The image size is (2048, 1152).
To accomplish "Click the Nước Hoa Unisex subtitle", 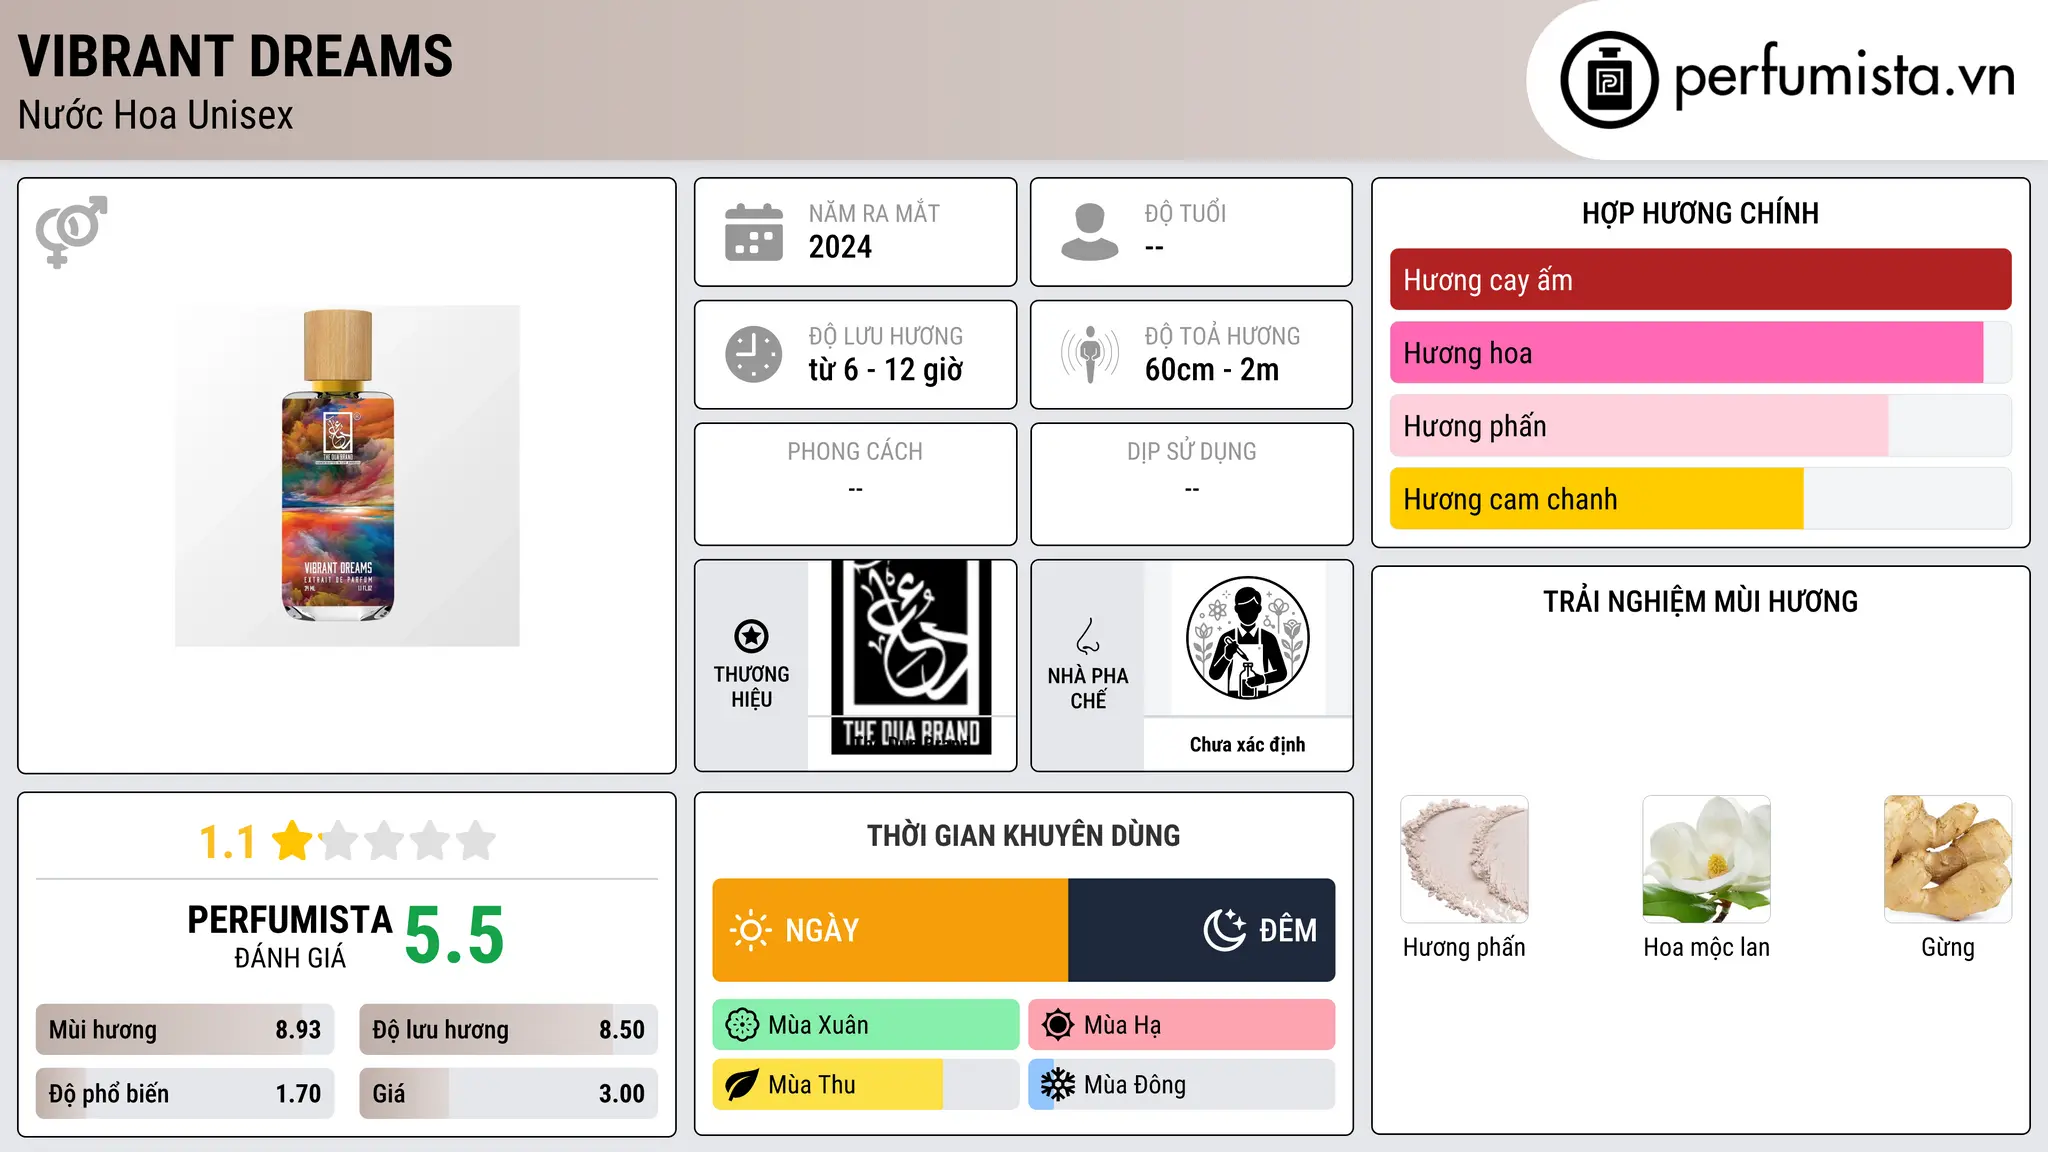I will (x=156, y=116).
